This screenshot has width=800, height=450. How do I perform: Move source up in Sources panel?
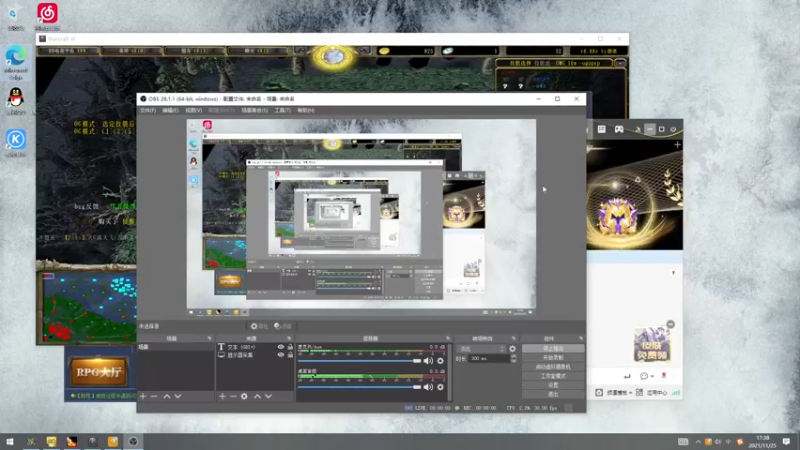(x=258, y=396)
